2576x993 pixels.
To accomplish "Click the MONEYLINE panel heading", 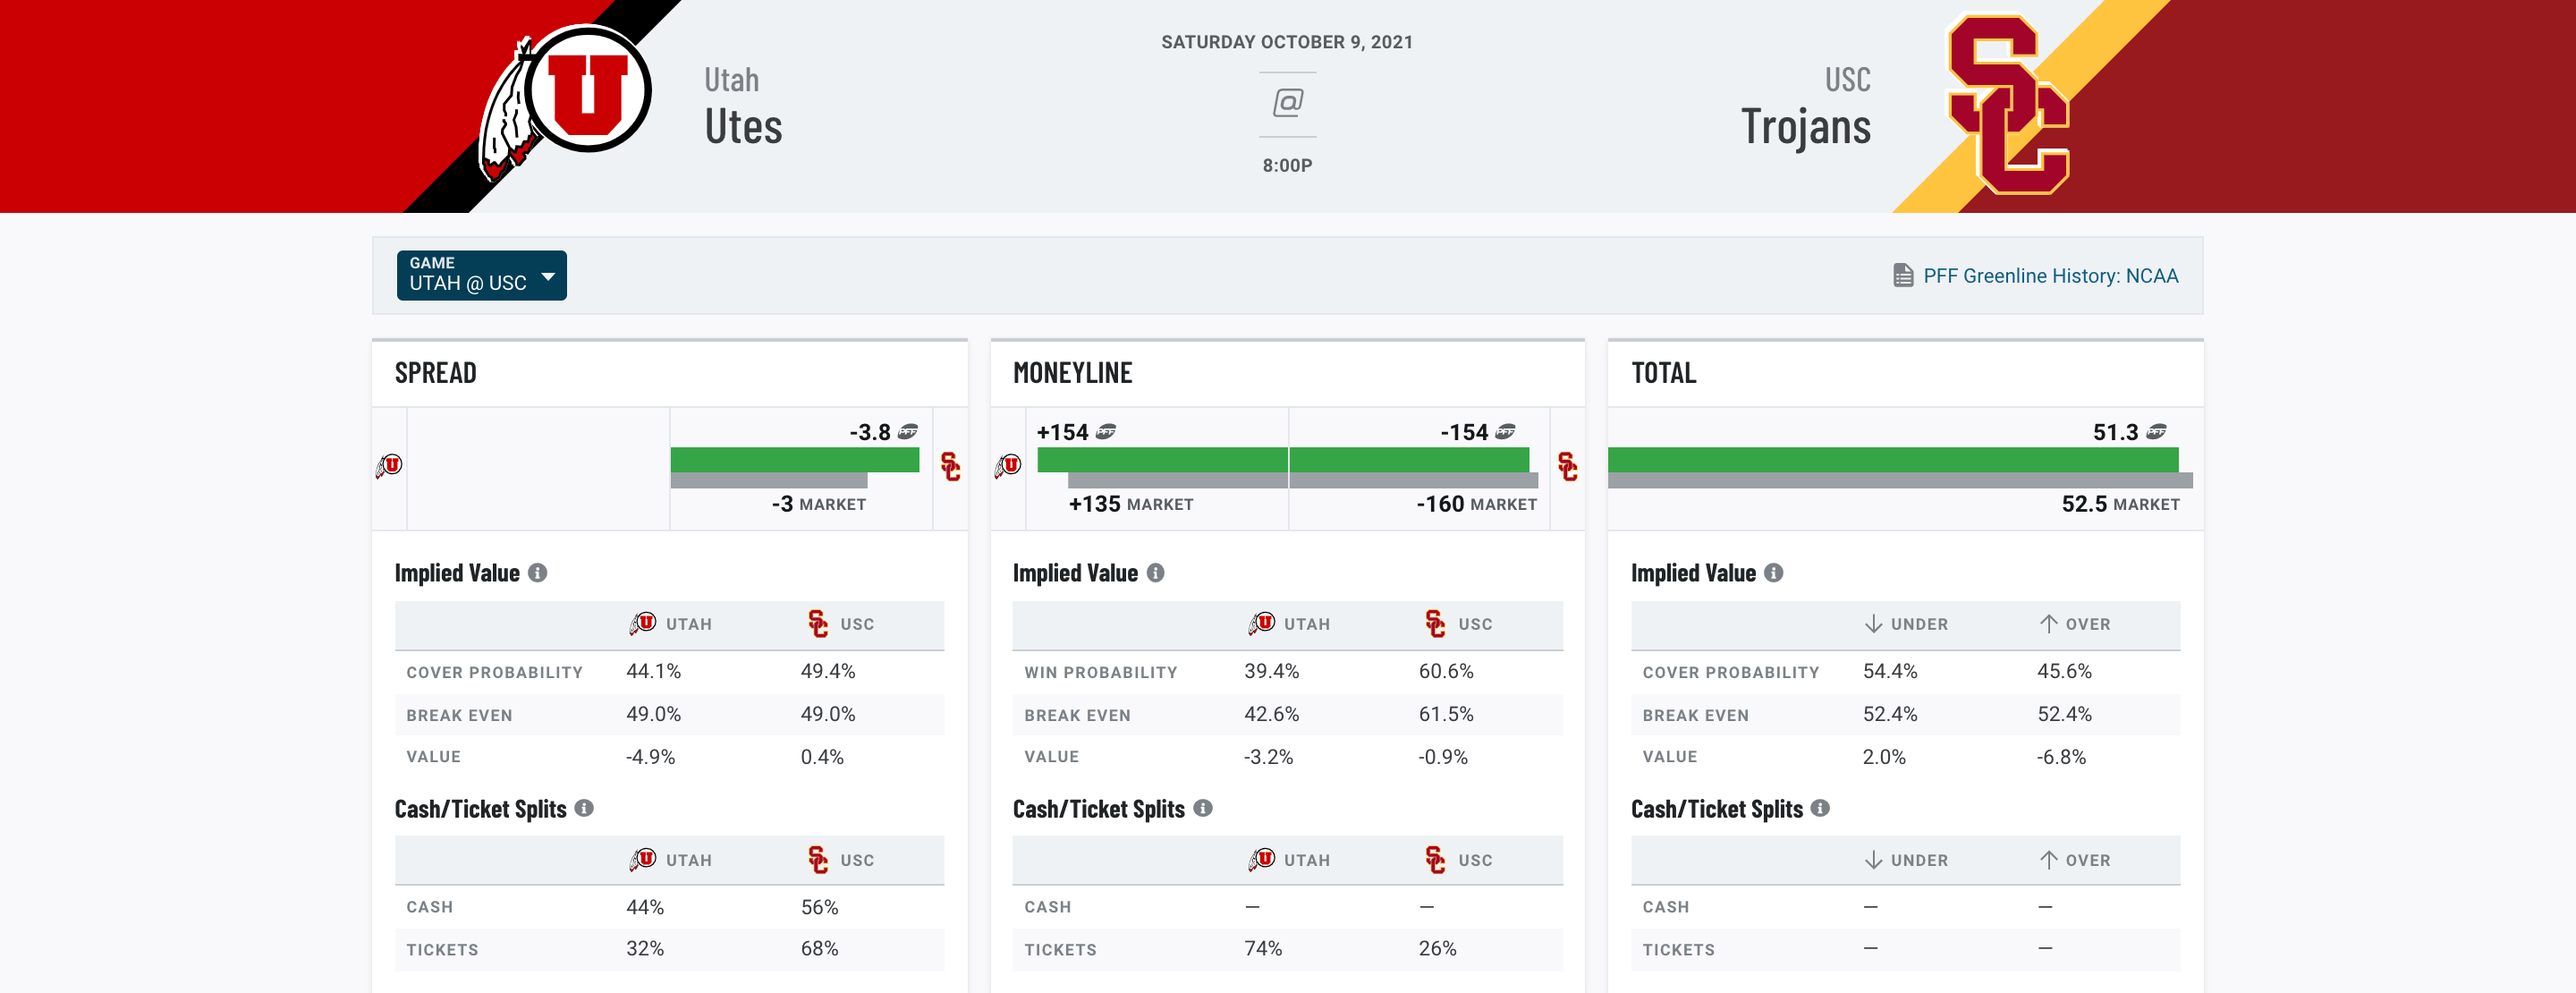I will (1073, 373).
